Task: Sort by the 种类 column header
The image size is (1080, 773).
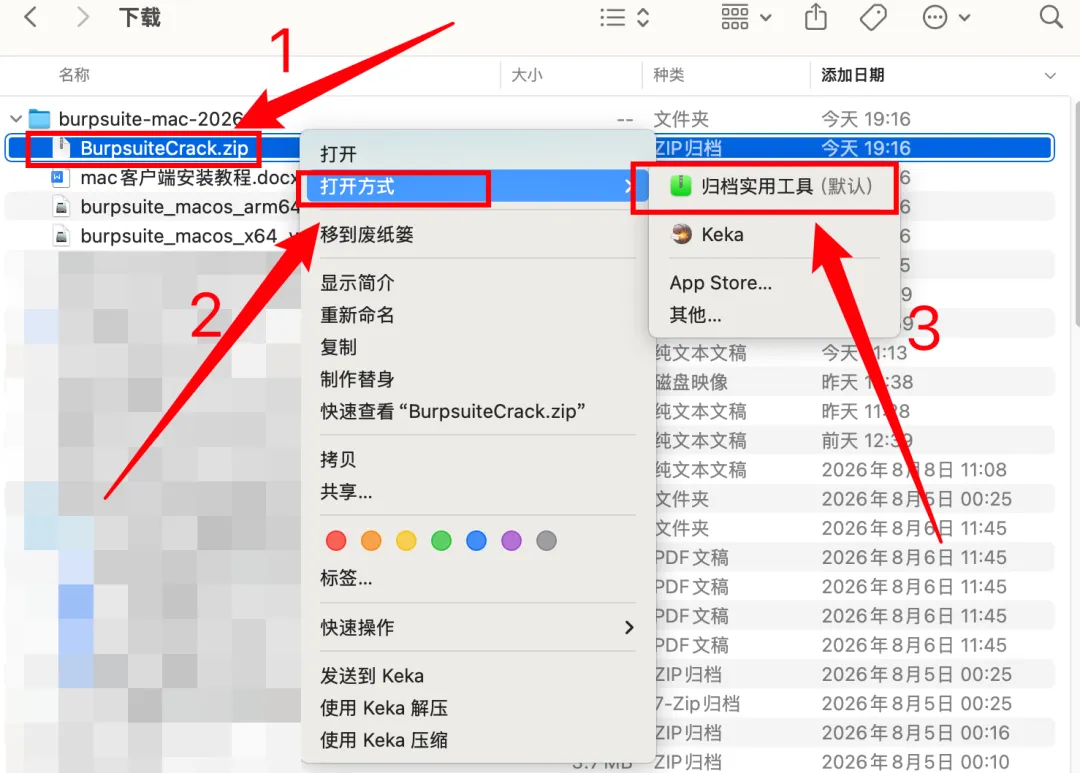Action: pyautogui.click(x=668, y=75)
